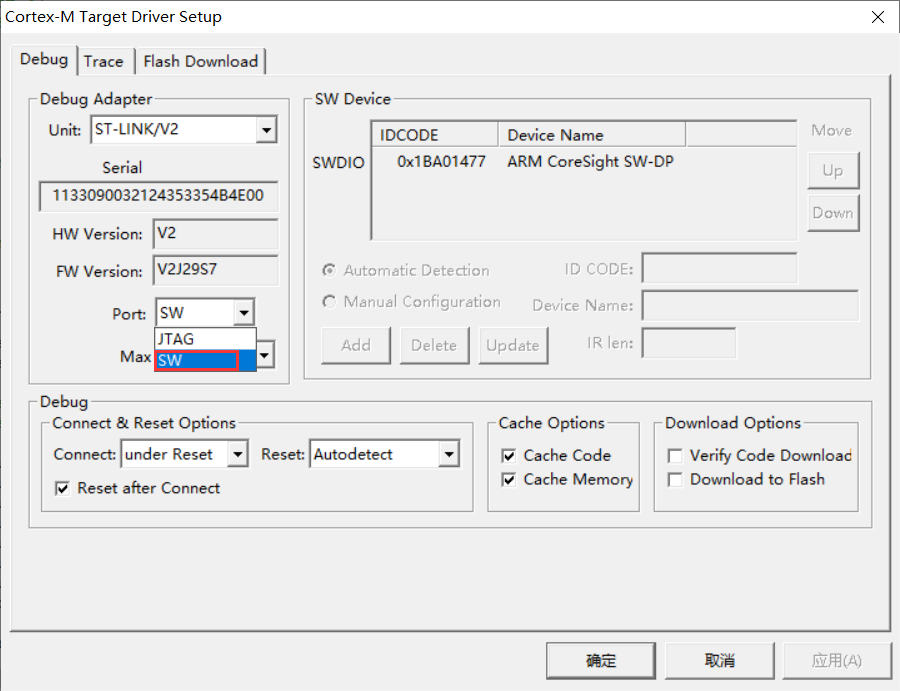900x691 pixels.
Task: Close the Cortex-M Target Driver Setup dialog
Action: (x=878, y=17)
